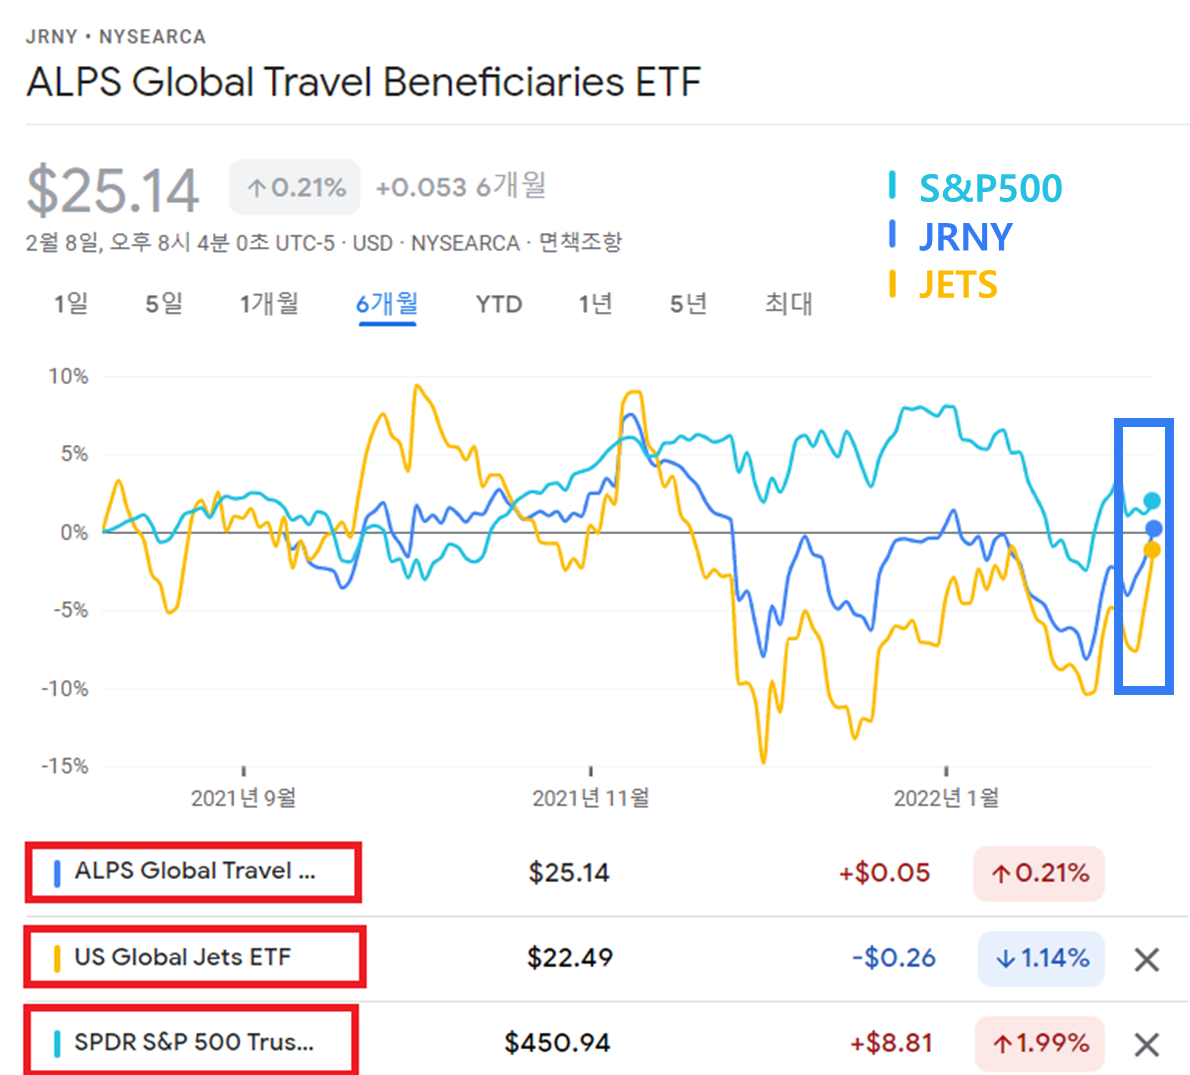Click the 2021년 11월 axis label
The width and height of the screenshot is (1190, 1075).
point(590,798)
